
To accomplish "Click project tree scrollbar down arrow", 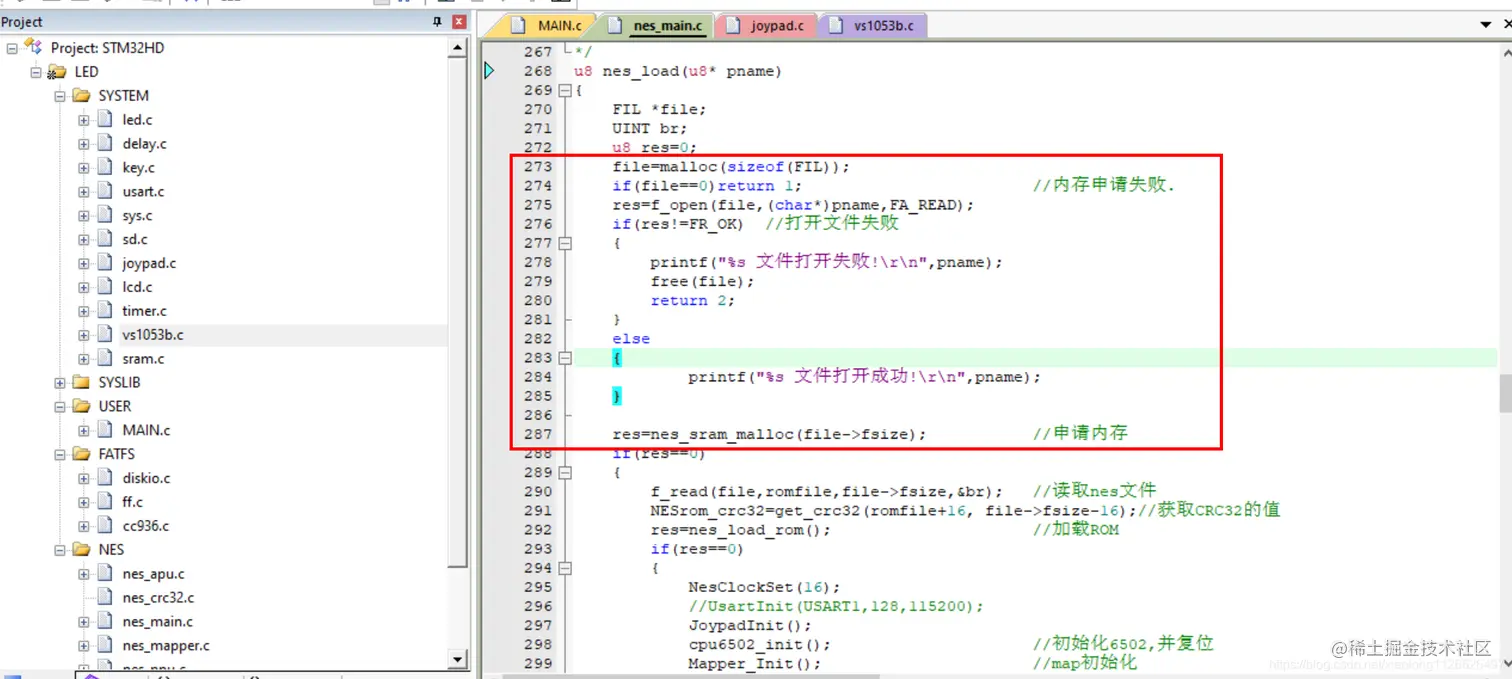I will (458, 659).
